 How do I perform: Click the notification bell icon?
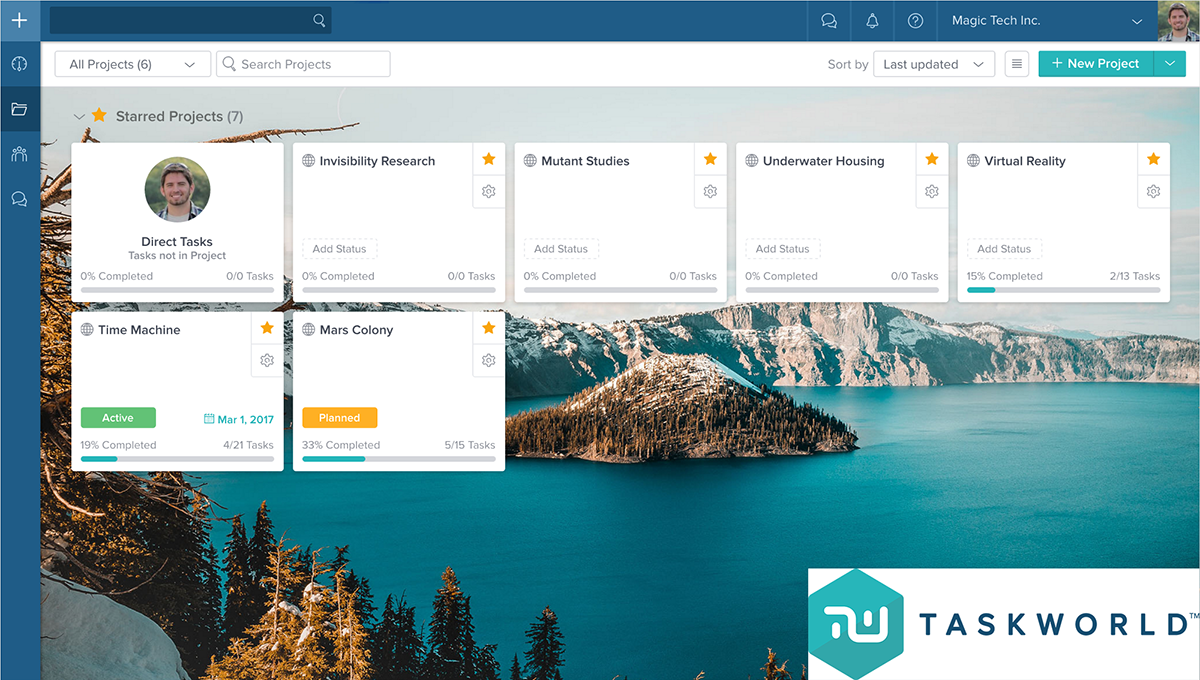point(872,21)
